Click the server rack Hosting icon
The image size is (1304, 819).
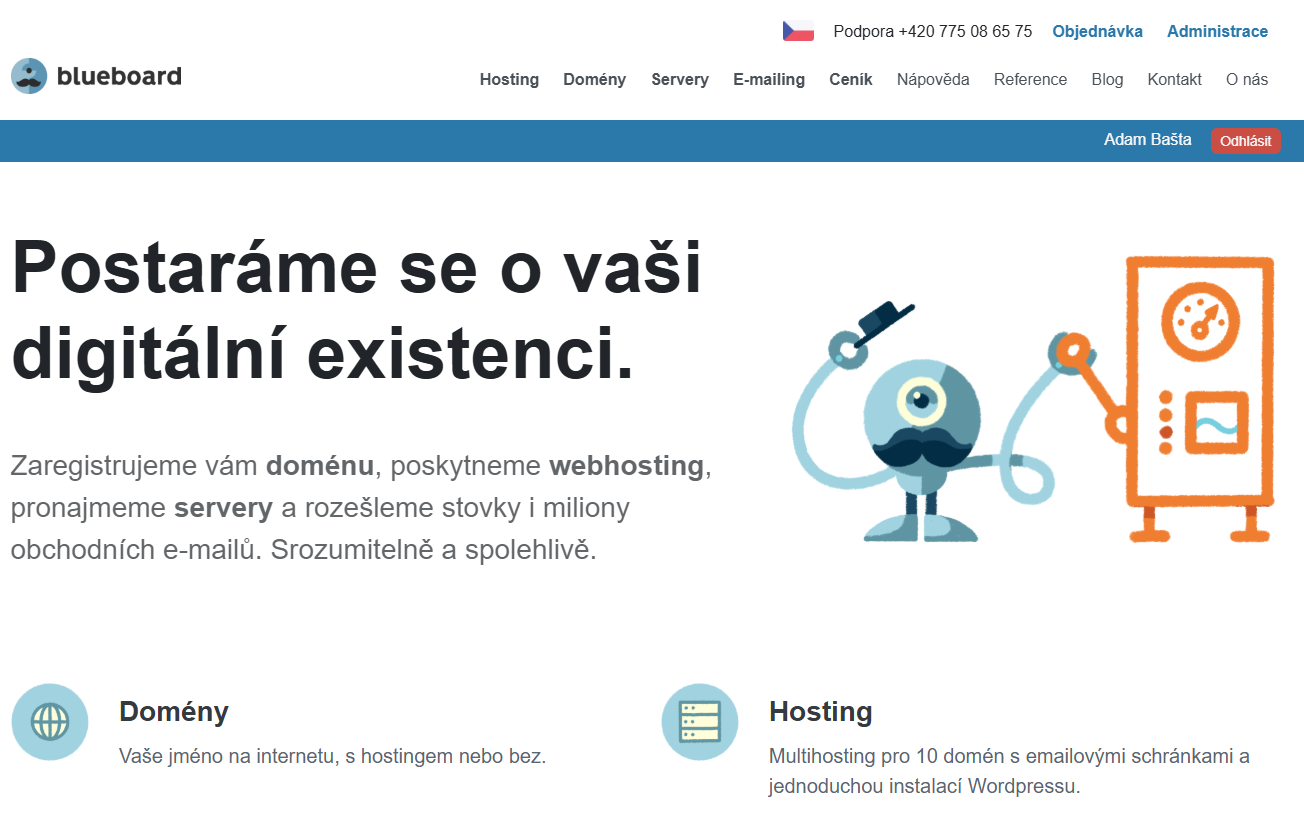[699, 721]
